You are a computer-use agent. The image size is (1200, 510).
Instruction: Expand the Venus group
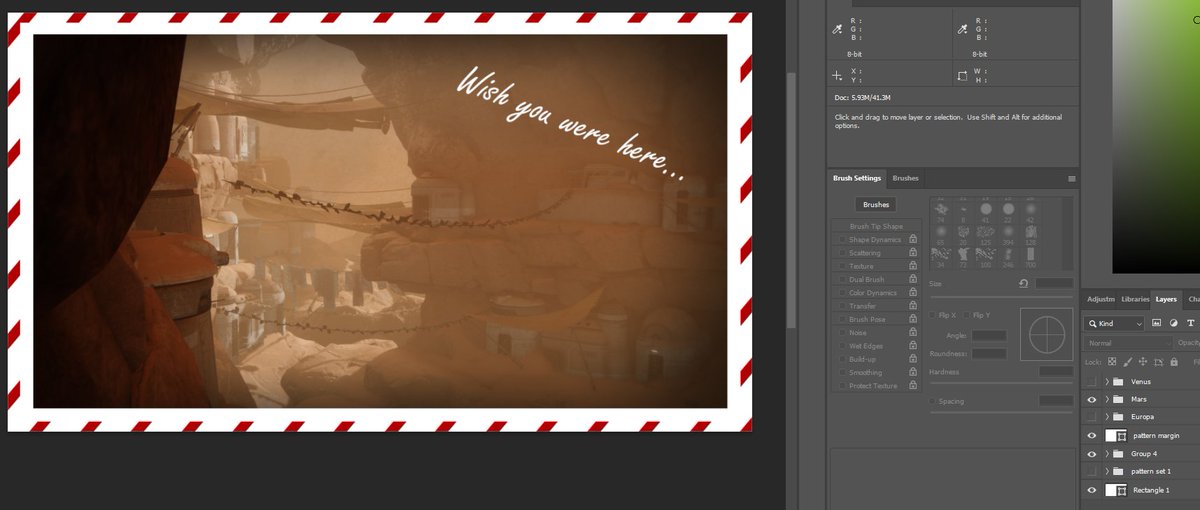tap(1106, 382)
